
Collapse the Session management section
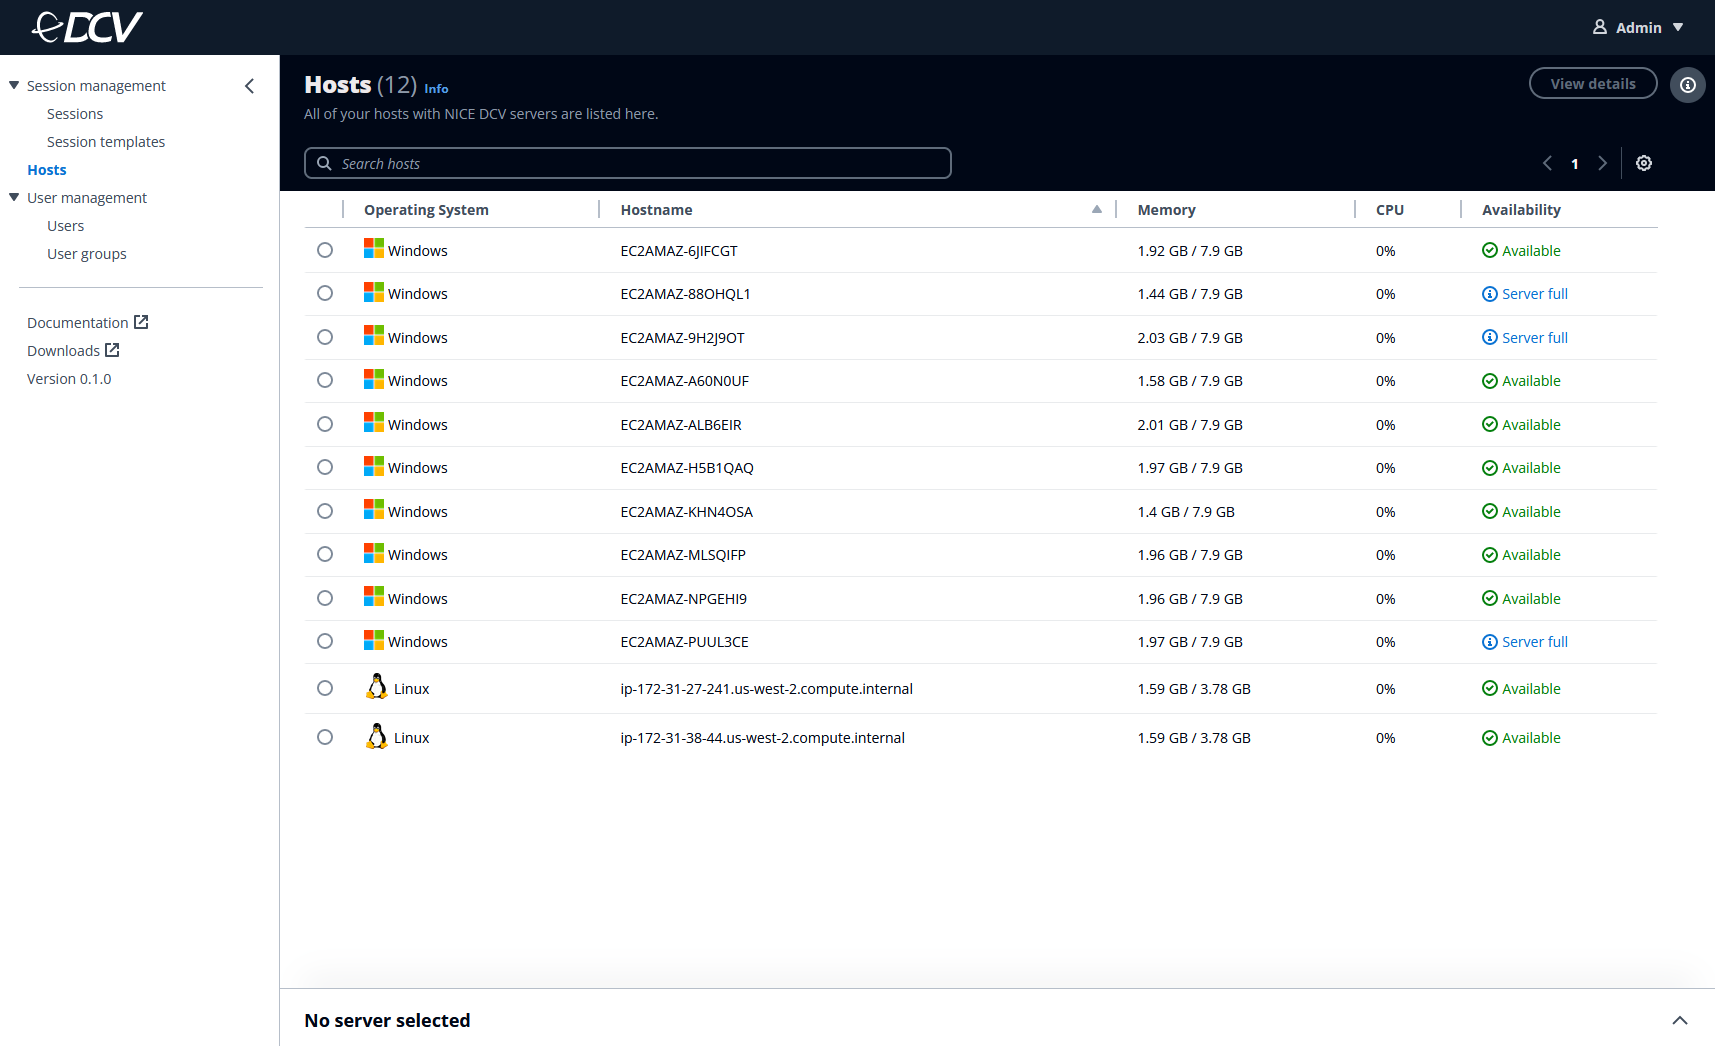14,85
